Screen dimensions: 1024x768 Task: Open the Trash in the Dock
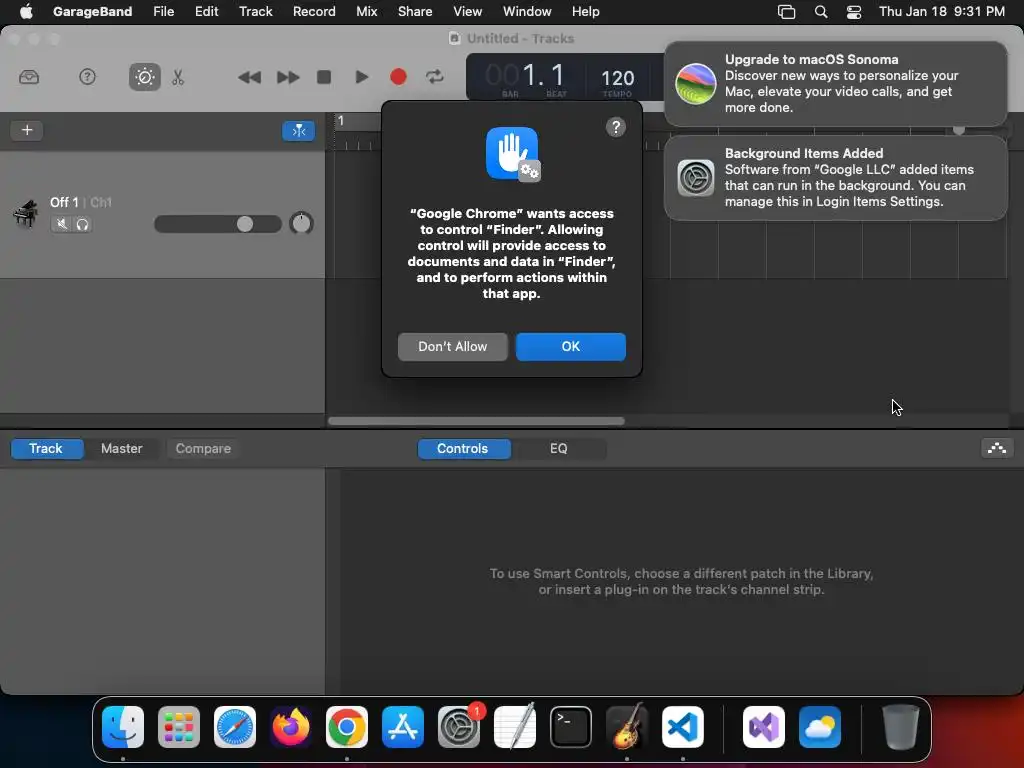click(901, 727)
